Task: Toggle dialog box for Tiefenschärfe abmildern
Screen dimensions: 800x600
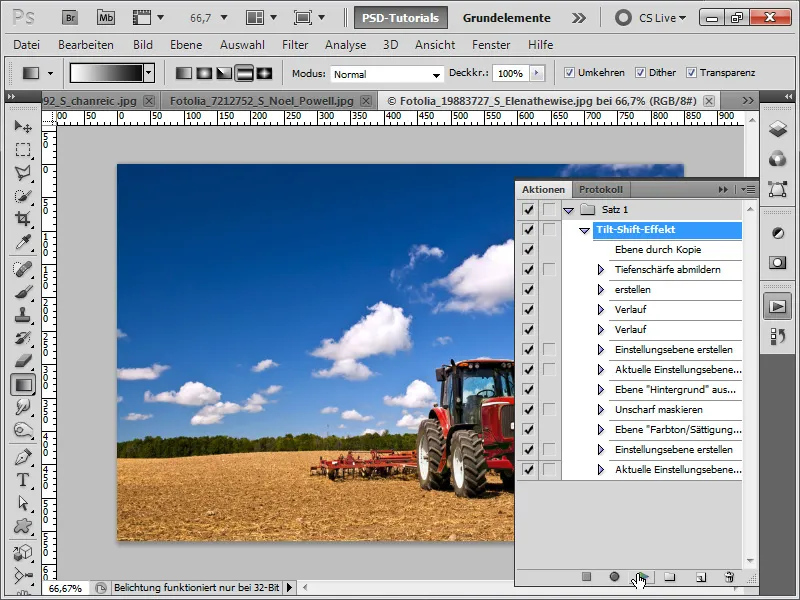Action: pyautogui.click(x=549, y=269)
